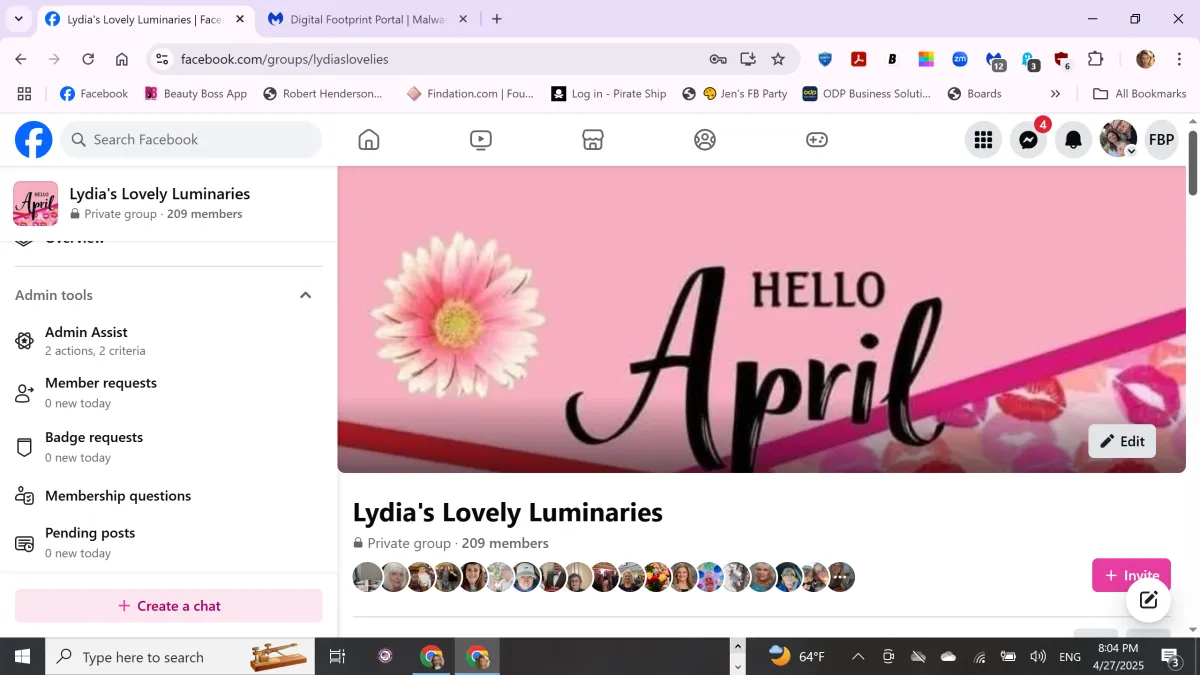Open Facebook Groups icon in top navigation
1200x675 pixels.
(705, 140)
